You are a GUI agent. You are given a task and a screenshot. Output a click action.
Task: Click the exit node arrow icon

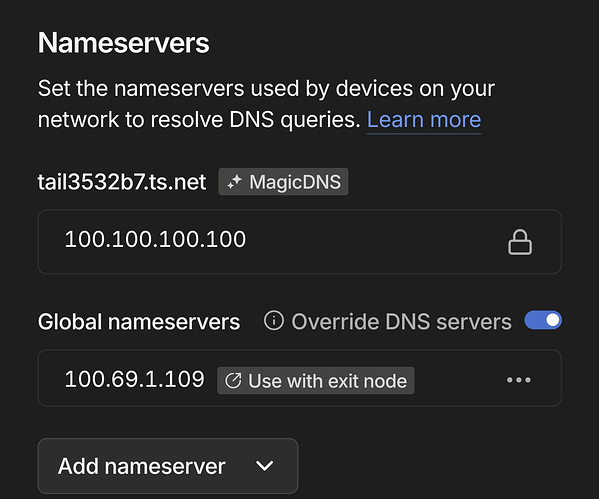coord(233,381)
